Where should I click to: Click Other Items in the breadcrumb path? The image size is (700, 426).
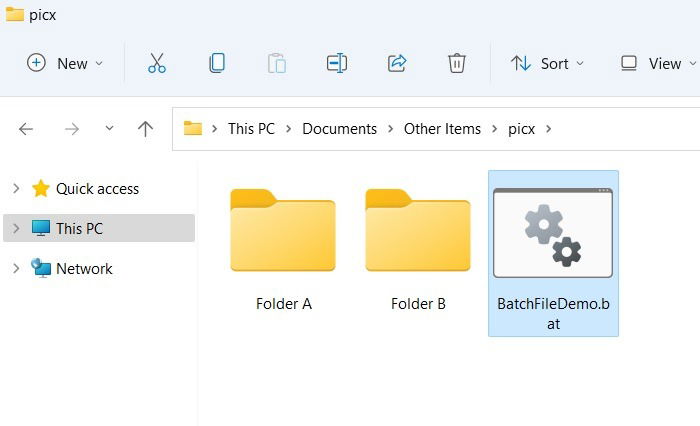pyautogui.click(x=442, y=129)
